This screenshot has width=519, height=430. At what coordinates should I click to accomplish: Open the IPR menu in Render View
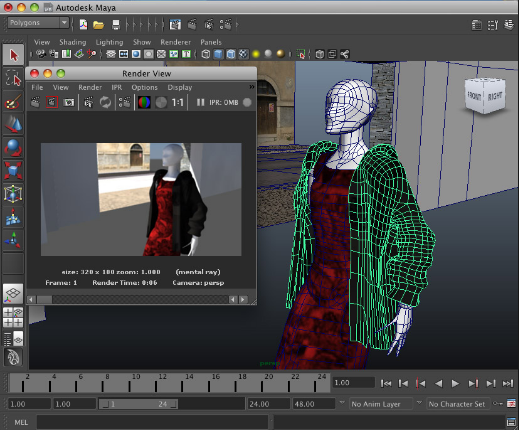tap(116, 87)
